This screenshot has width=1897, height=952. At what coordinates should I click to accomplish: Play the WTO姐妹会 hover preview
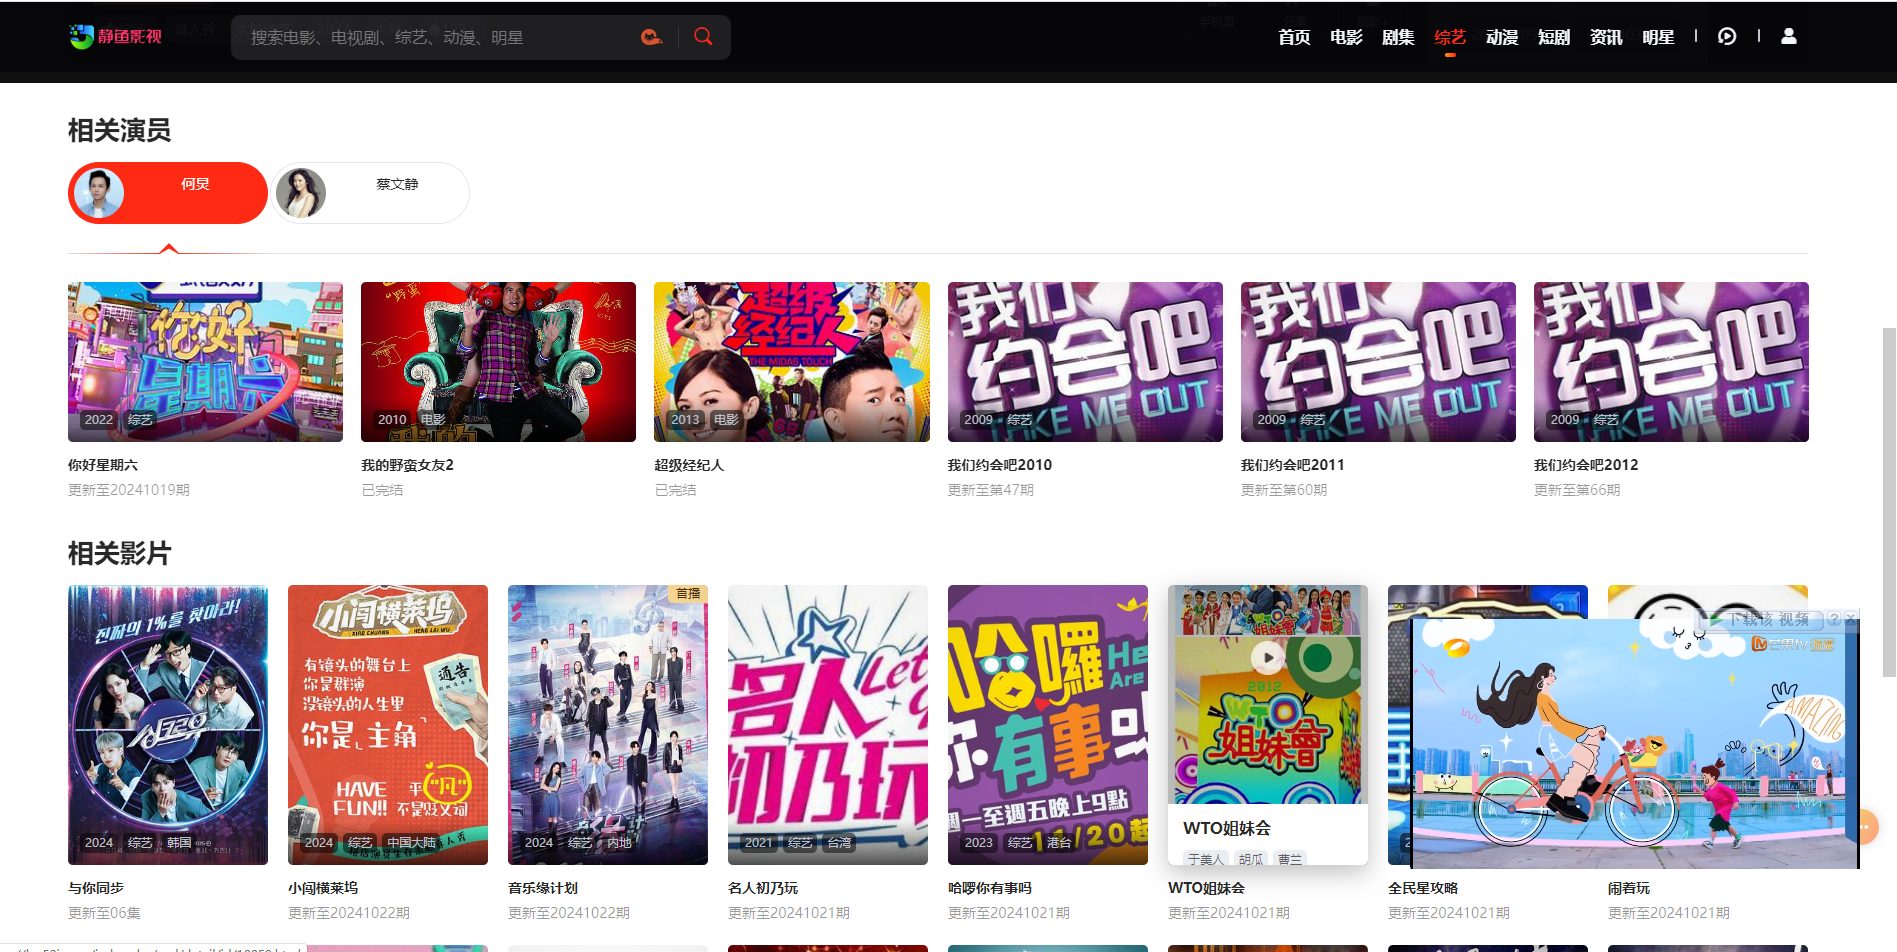(1268, 657)
